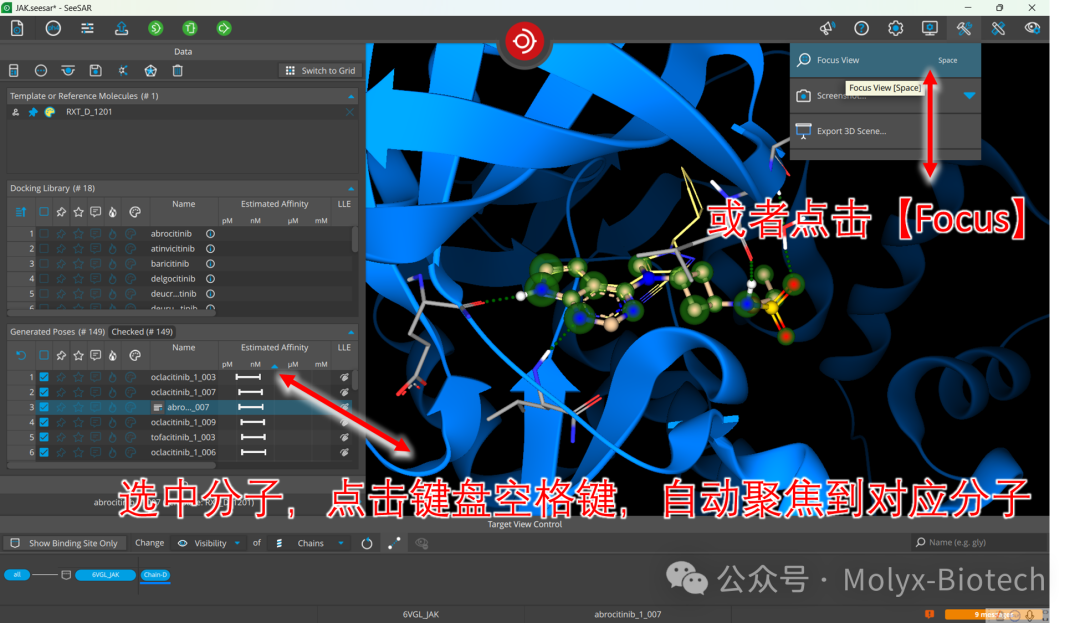
Task: Collapse the Generated Poses section
Action: [351, 332]
